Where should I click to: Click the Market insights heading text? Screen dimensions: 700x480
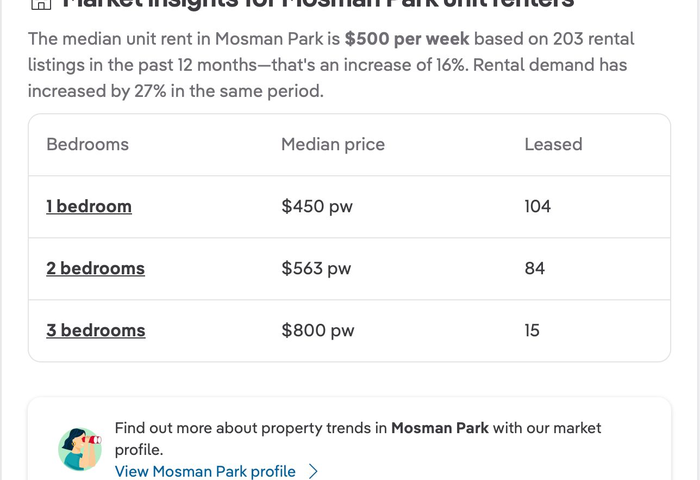[x=318, y=4]
